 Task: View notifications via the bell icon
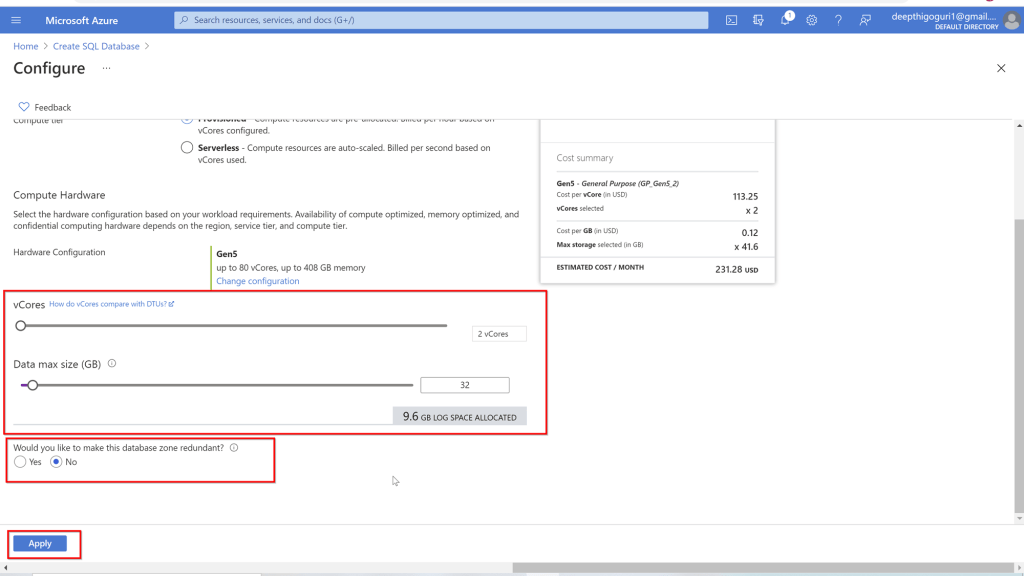785,20
